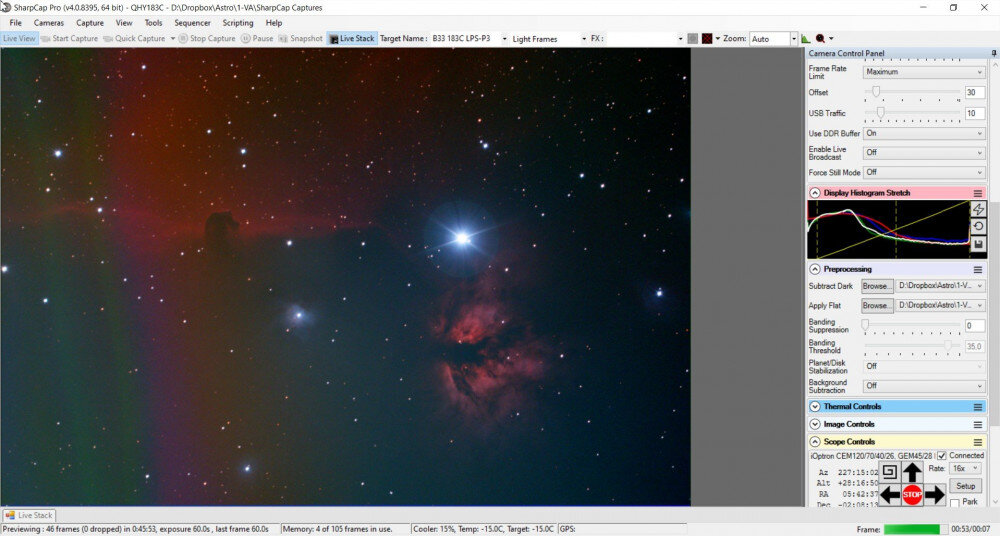Image resolution: width=1000 pixels, height=536 pixels.
Task: Click the Offset value field showing 30
Action: tap(974, 92)
